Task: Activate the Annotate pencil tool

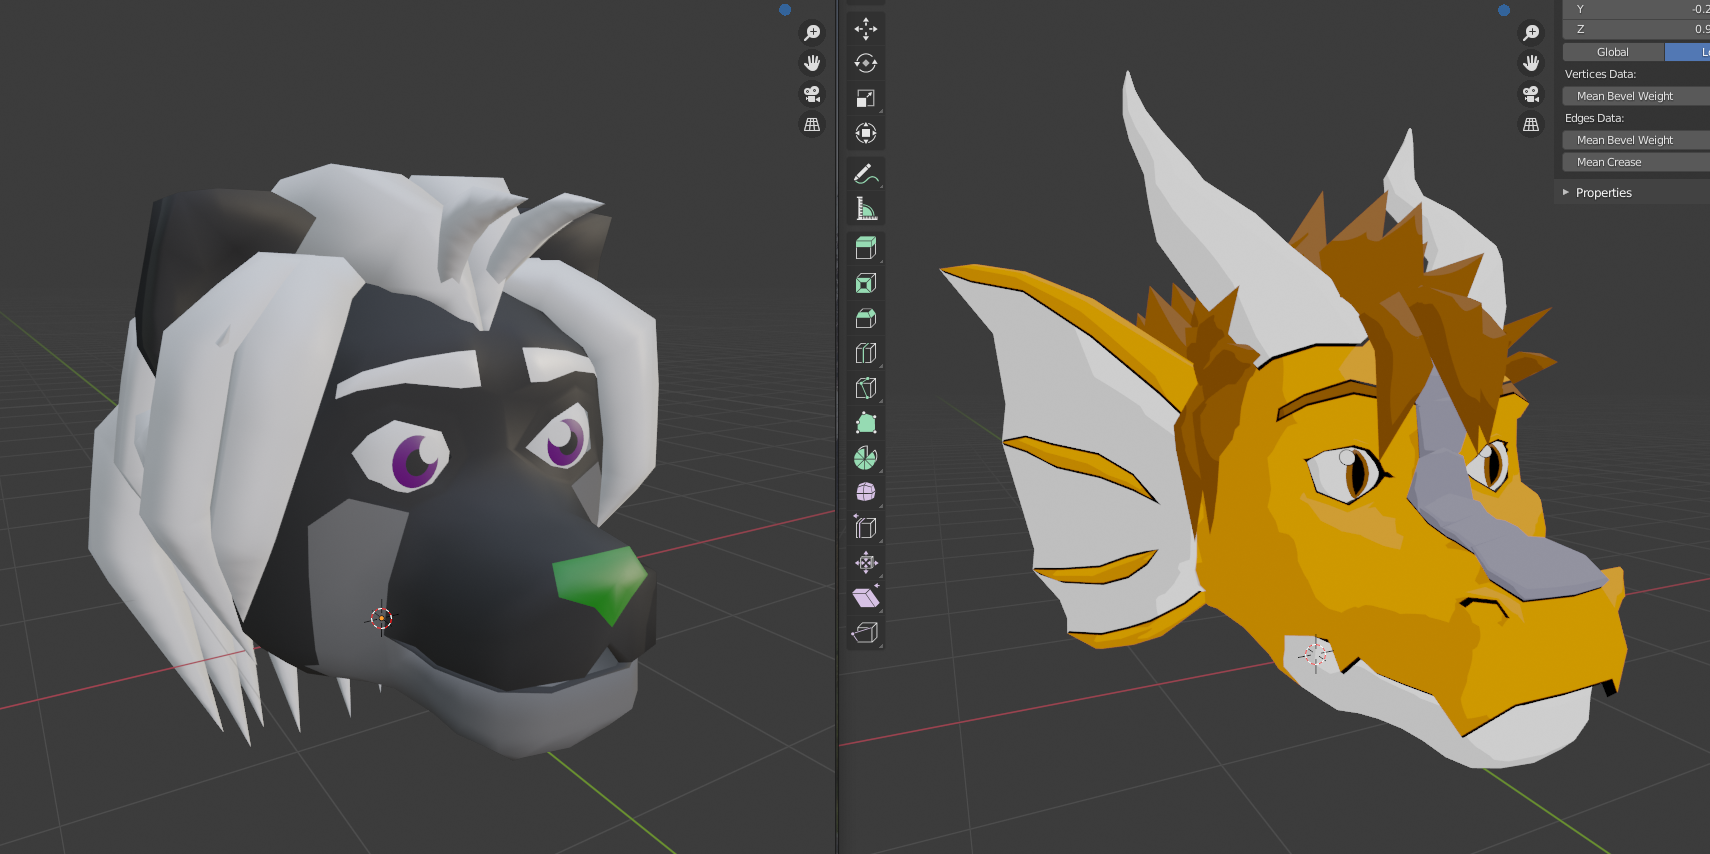Action: point(866,174)
